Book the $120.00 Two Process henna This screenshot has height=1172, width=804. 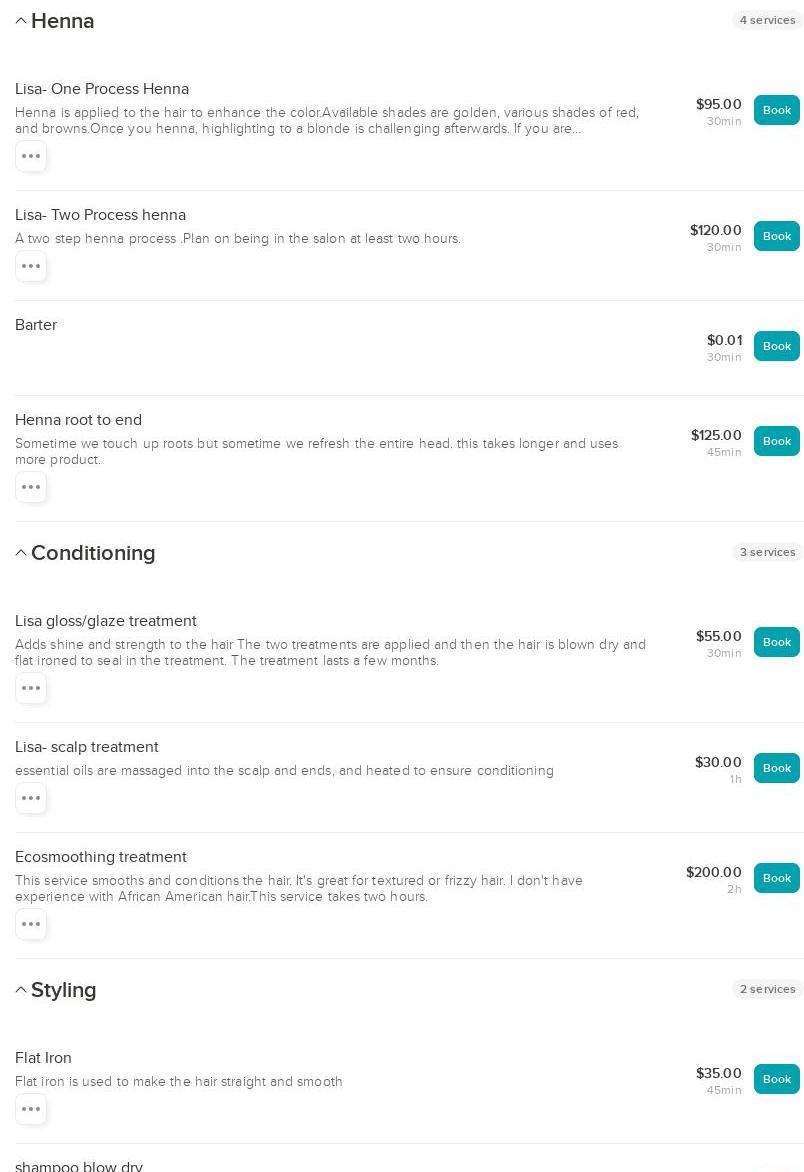[776, 236]
